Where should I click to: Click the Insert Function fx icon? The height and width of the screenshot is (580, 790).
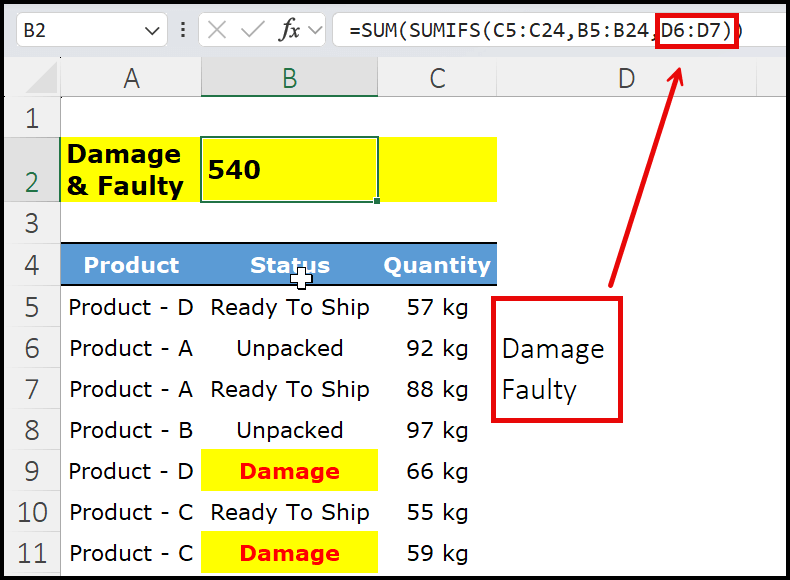(x=289, y=31)
